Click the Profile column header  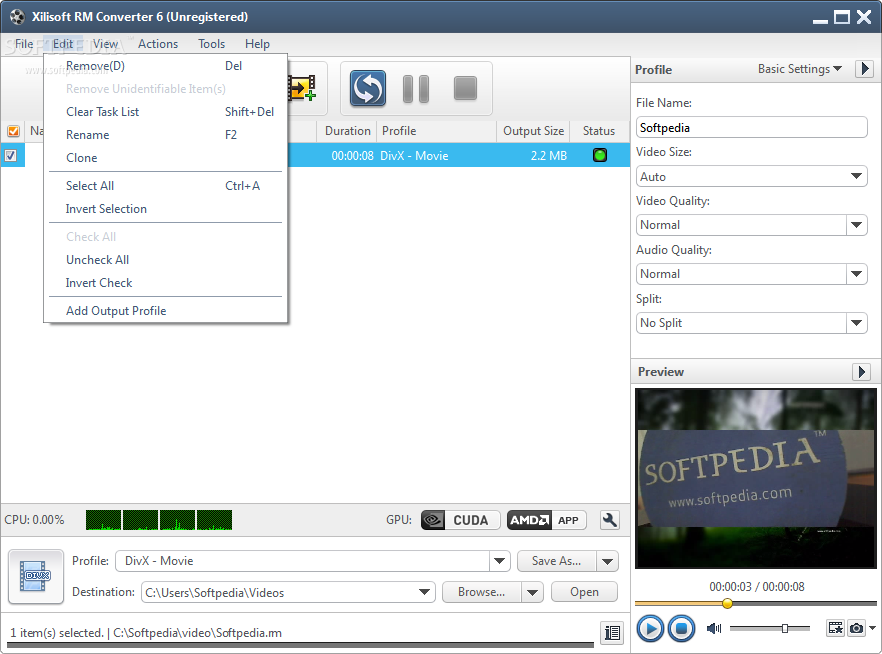pyautogui.click(x=436, y=131)
